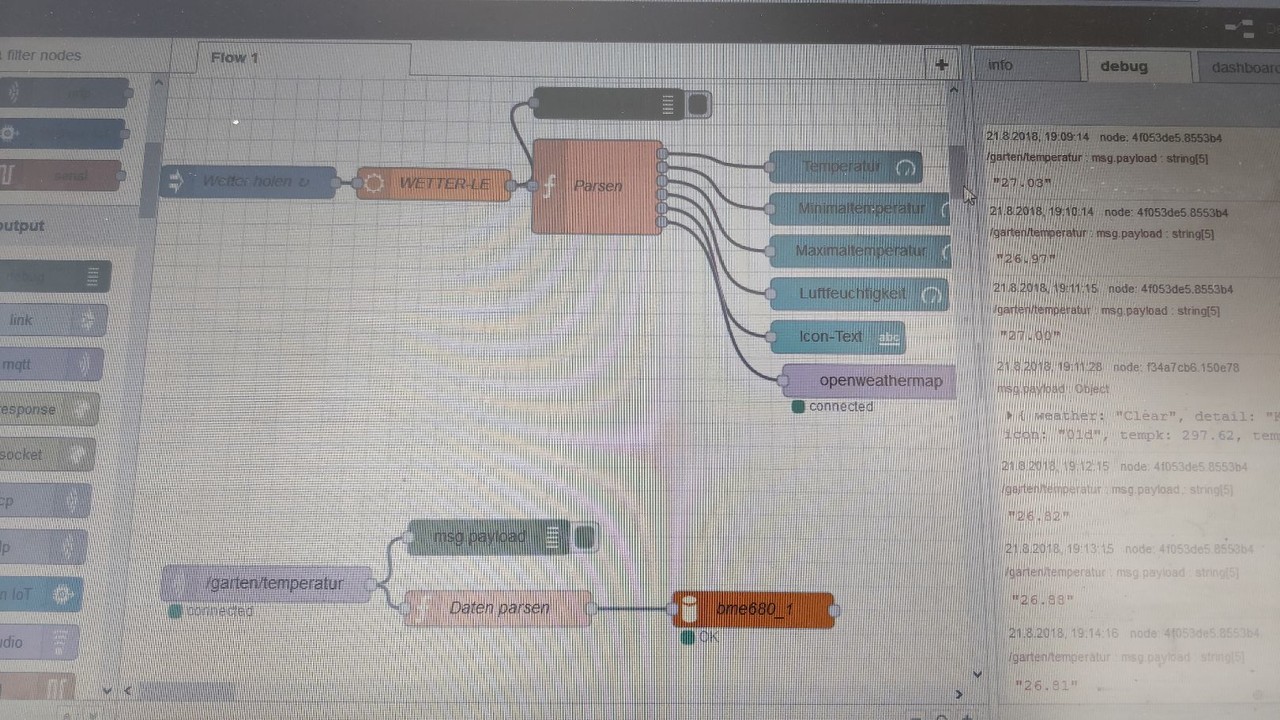Select the Flow 1 workspace tab

pyautogui.click(x=235, y=58)
